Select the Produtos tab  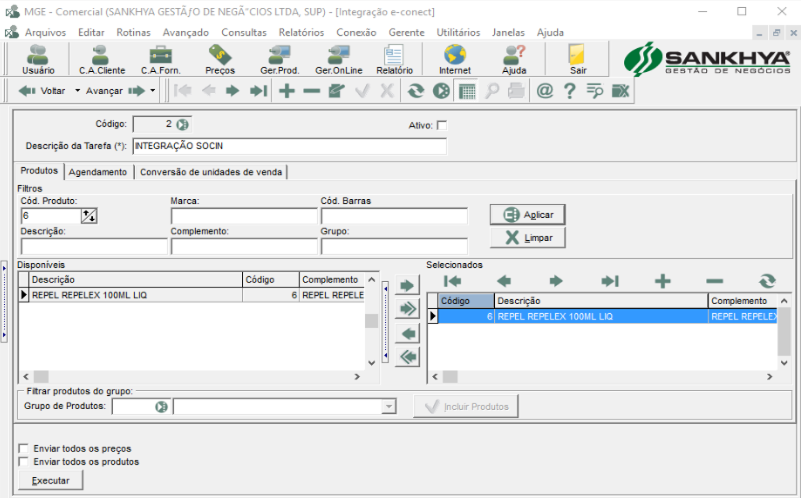[x=39, y=171]
